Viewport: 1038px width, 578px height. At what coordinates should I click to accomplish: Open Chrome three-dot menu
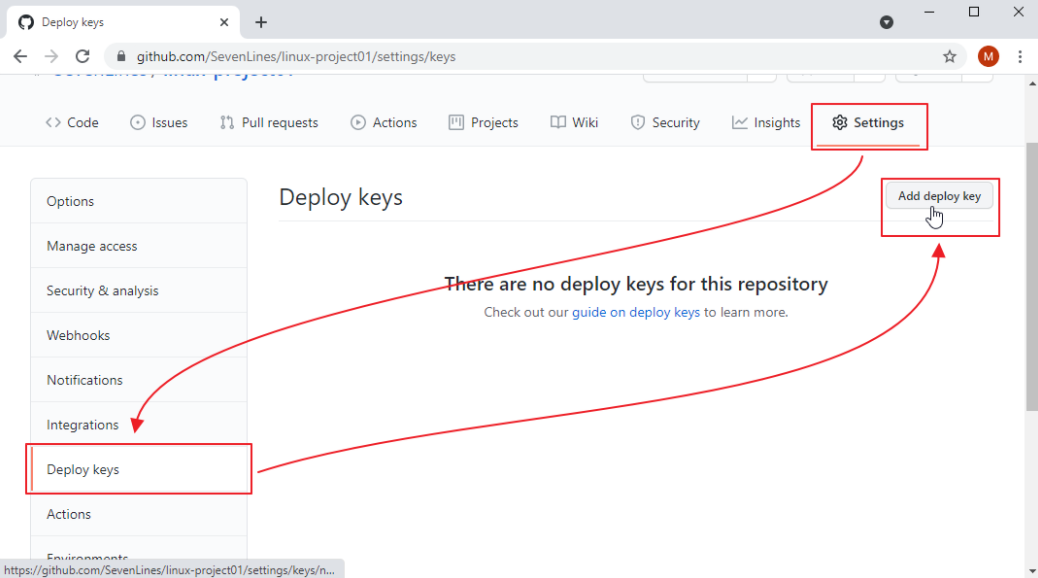1020,57
